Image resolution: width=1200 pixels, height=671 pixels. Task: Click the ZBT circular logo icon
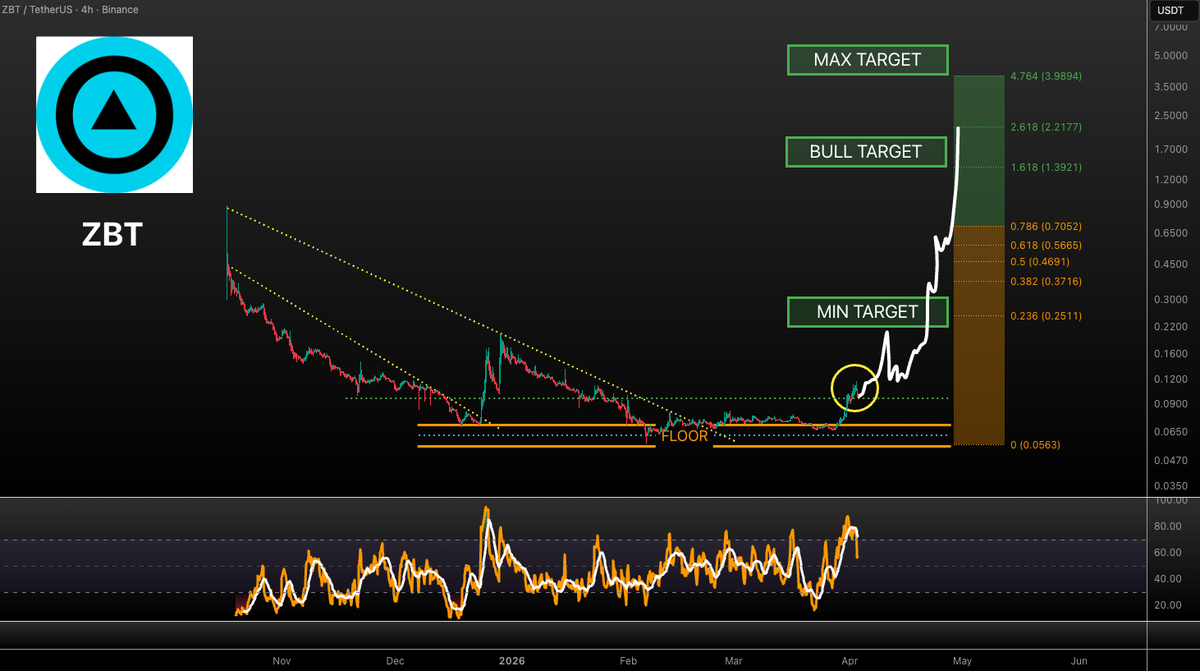tap(114, 115)
